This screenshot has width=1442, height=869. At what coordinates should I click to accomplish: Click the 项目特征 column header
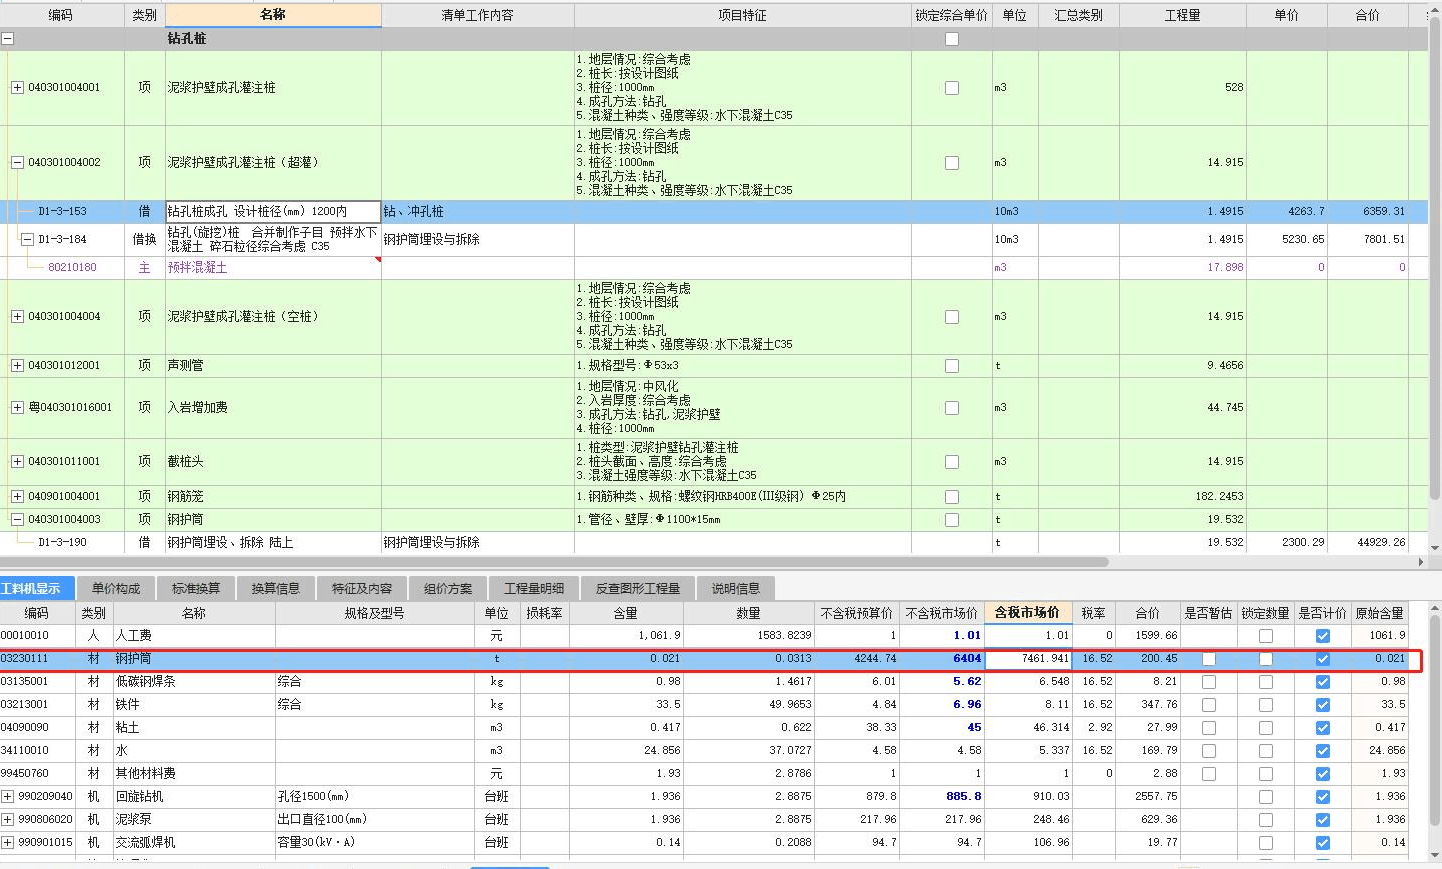coord(742,15)
